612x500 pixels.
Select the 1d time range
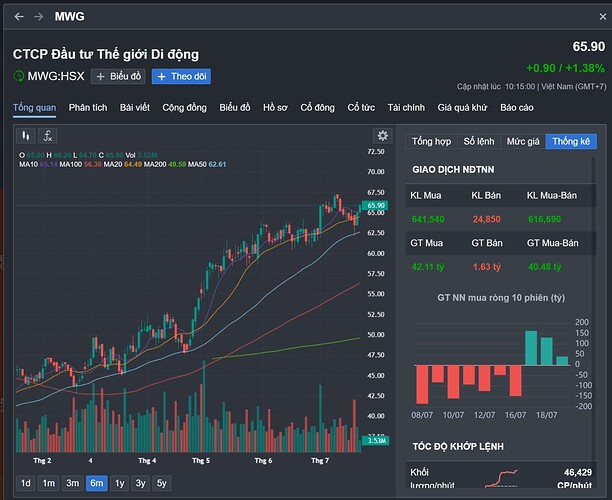26,483
